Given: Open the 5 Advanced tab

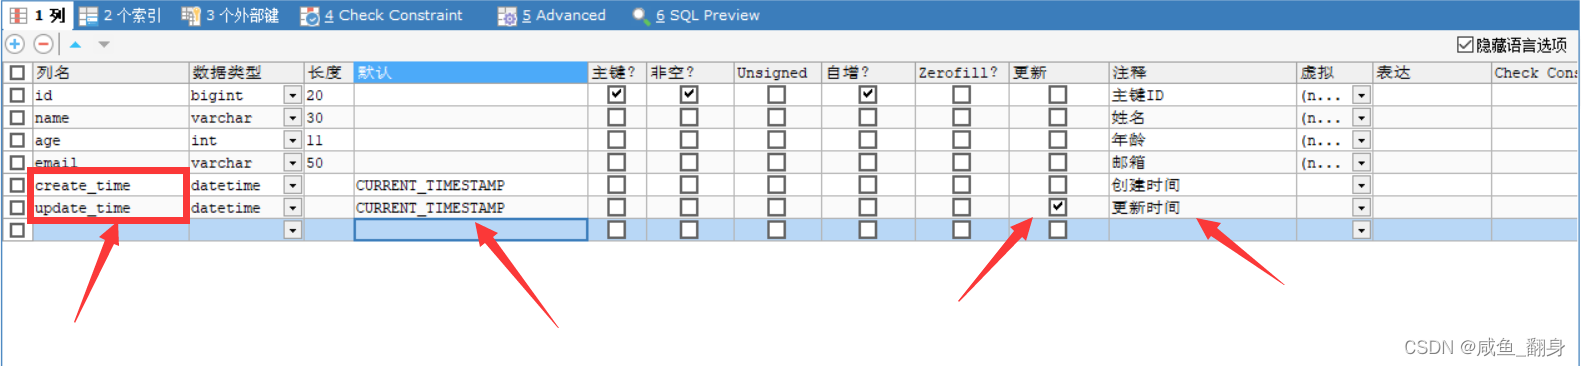Looking at the screenshot, I should click(552, 15).
